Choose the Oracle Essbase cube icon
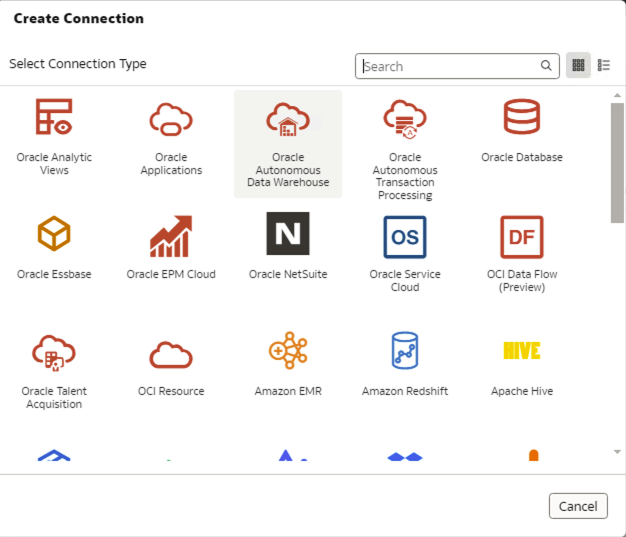626x537 pixels. pyautogui.click(x=54, y=235)
